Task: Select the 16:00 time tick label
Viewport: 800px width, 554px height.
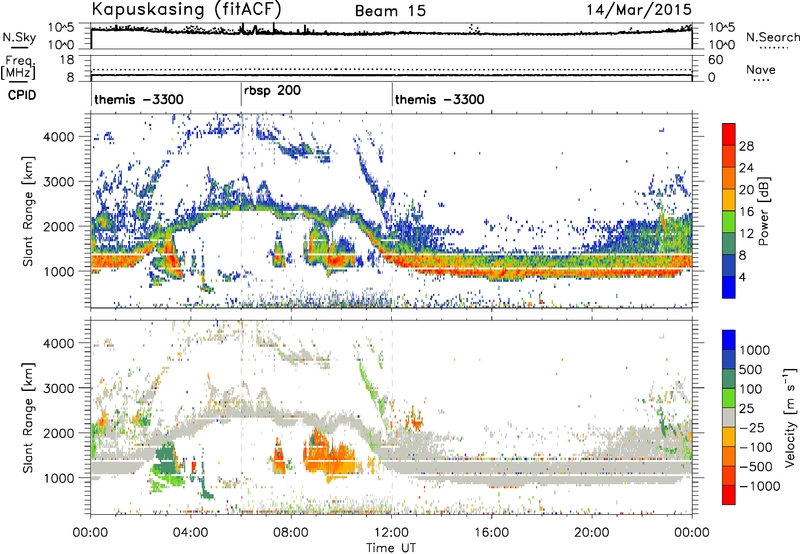Action: click(491, 533)
